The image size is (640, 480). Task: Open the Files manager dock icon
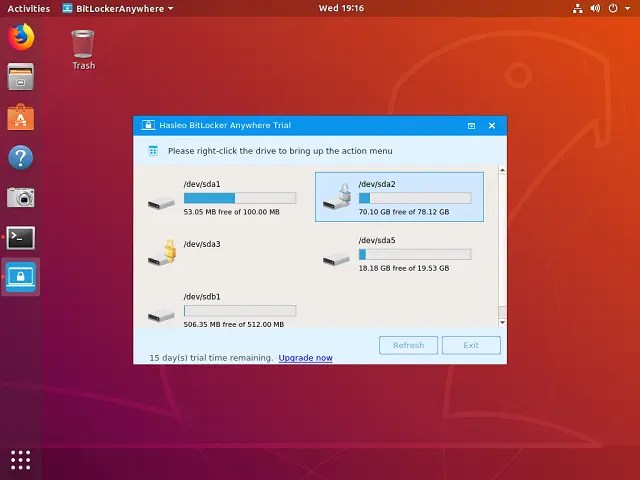coord(21,77)
